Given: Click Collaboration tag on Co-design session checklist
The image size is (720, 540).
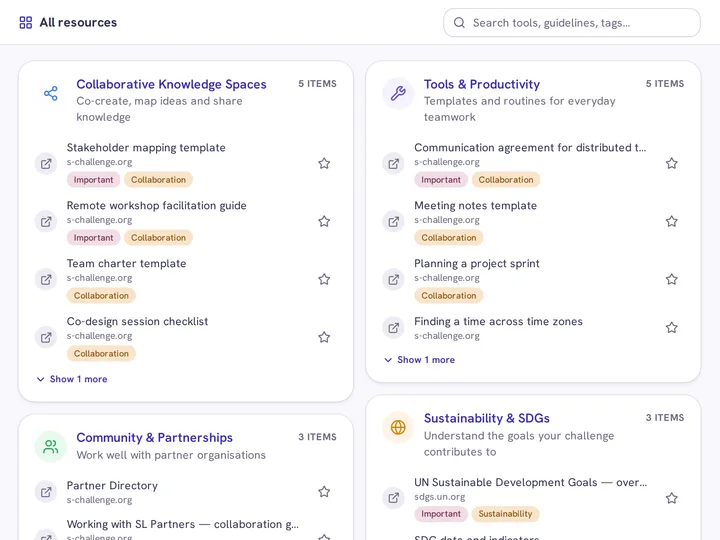Looking at the screenshot, I should coord(101,353).
